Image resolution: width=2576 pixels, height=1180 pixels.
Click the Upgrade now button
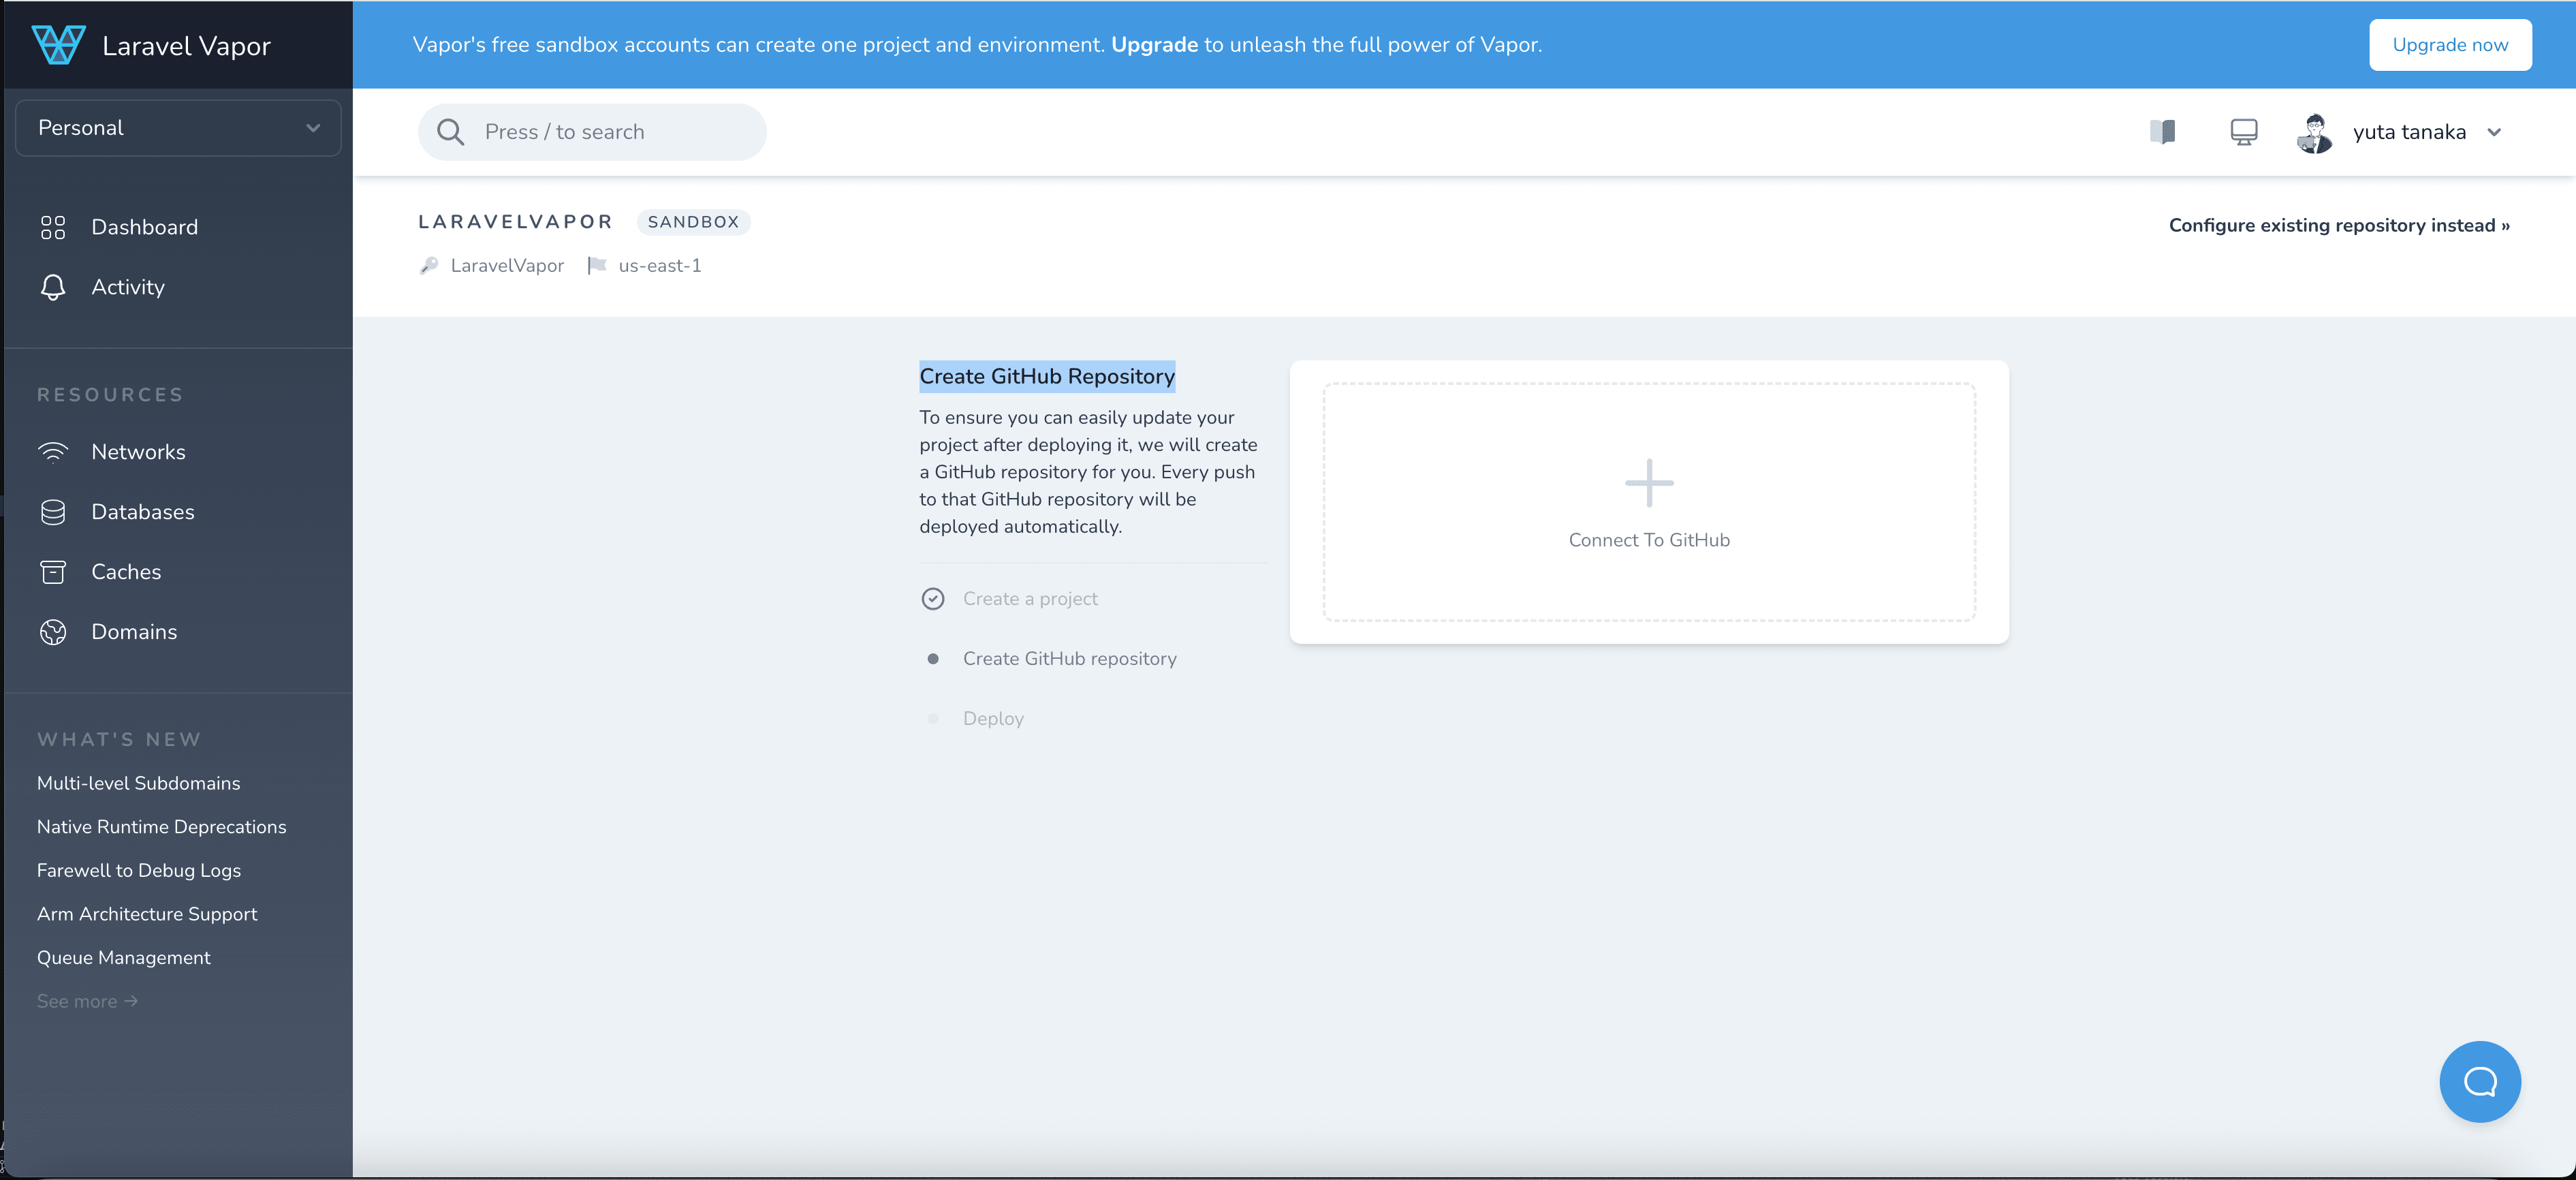[2450, 45]
